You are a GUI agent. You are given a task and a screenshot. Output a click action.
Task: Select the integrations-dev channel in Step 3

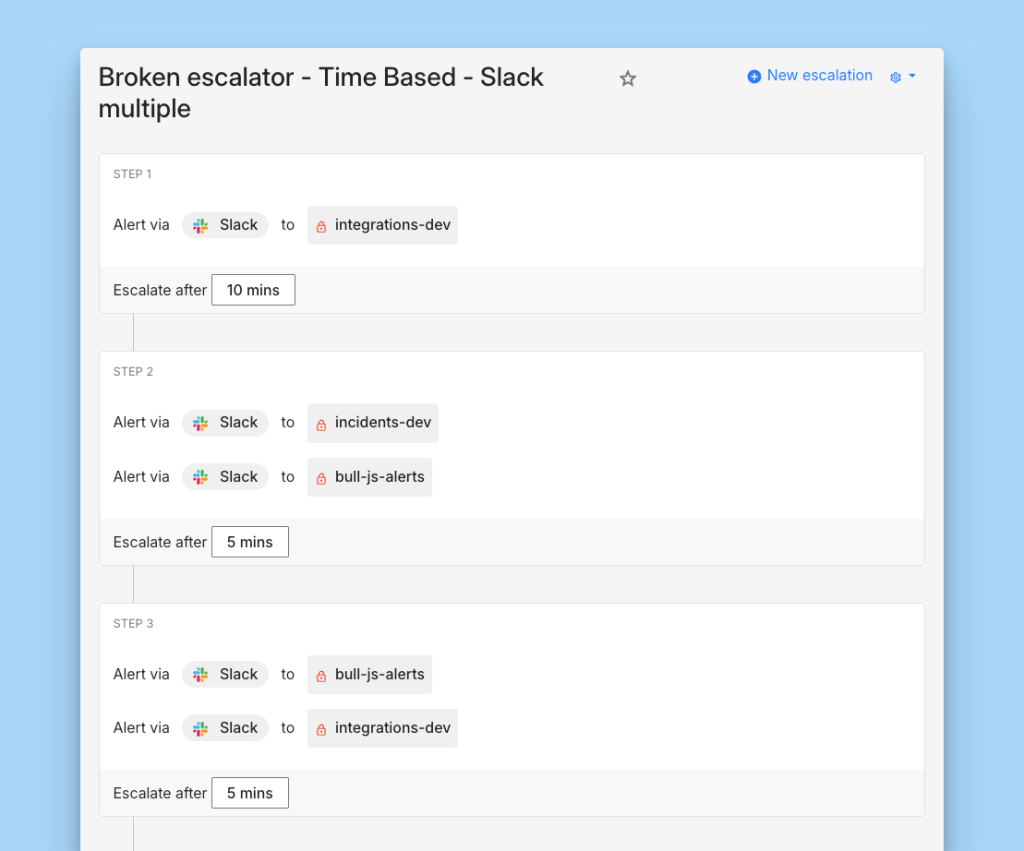click(392, 728)
